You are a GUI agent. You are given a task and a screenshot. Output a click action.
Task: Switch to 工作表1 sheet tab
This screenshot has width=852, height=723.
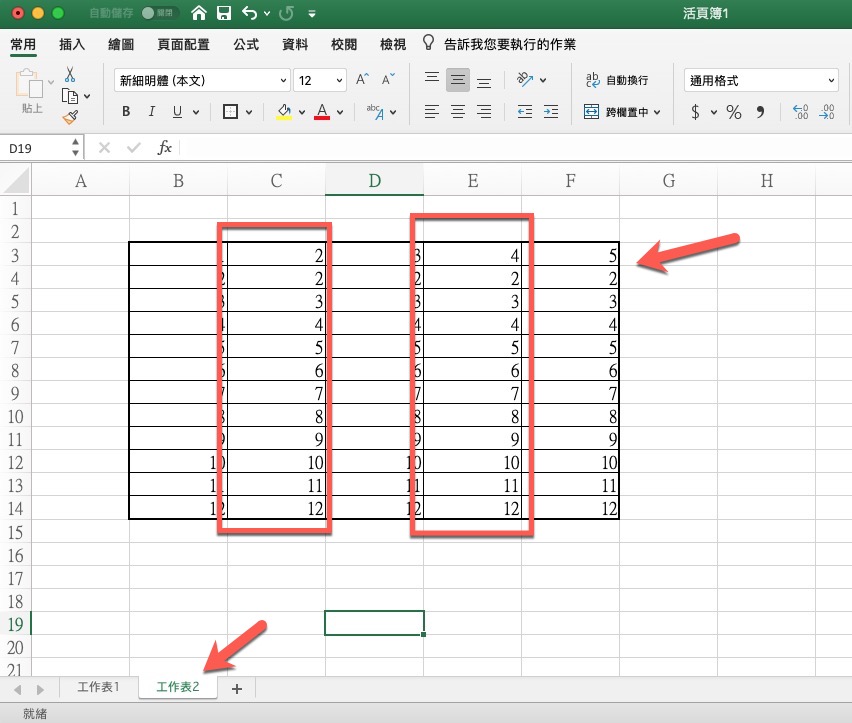[x=98, y=687]
